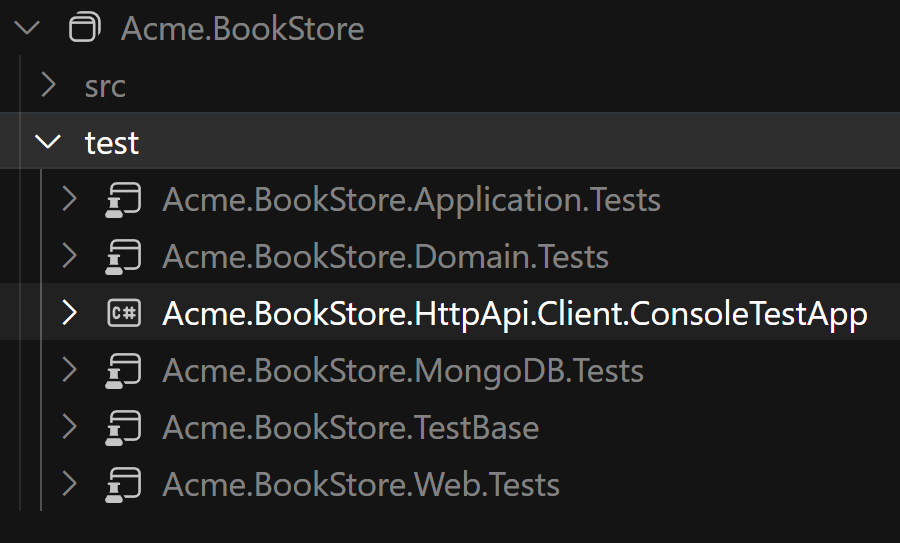The image size is (900, 543).
Task: Click the TestBase test project icon
Action: tap(123, 428)
